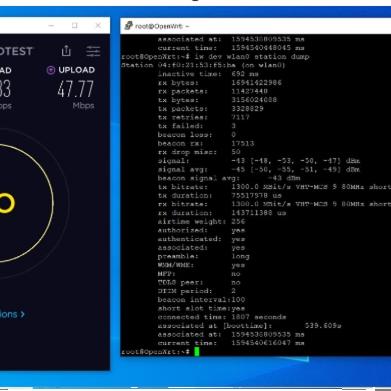Open the connections link with chevron
This screenshot has width=391, height=391.
click(x=12, y=314)
